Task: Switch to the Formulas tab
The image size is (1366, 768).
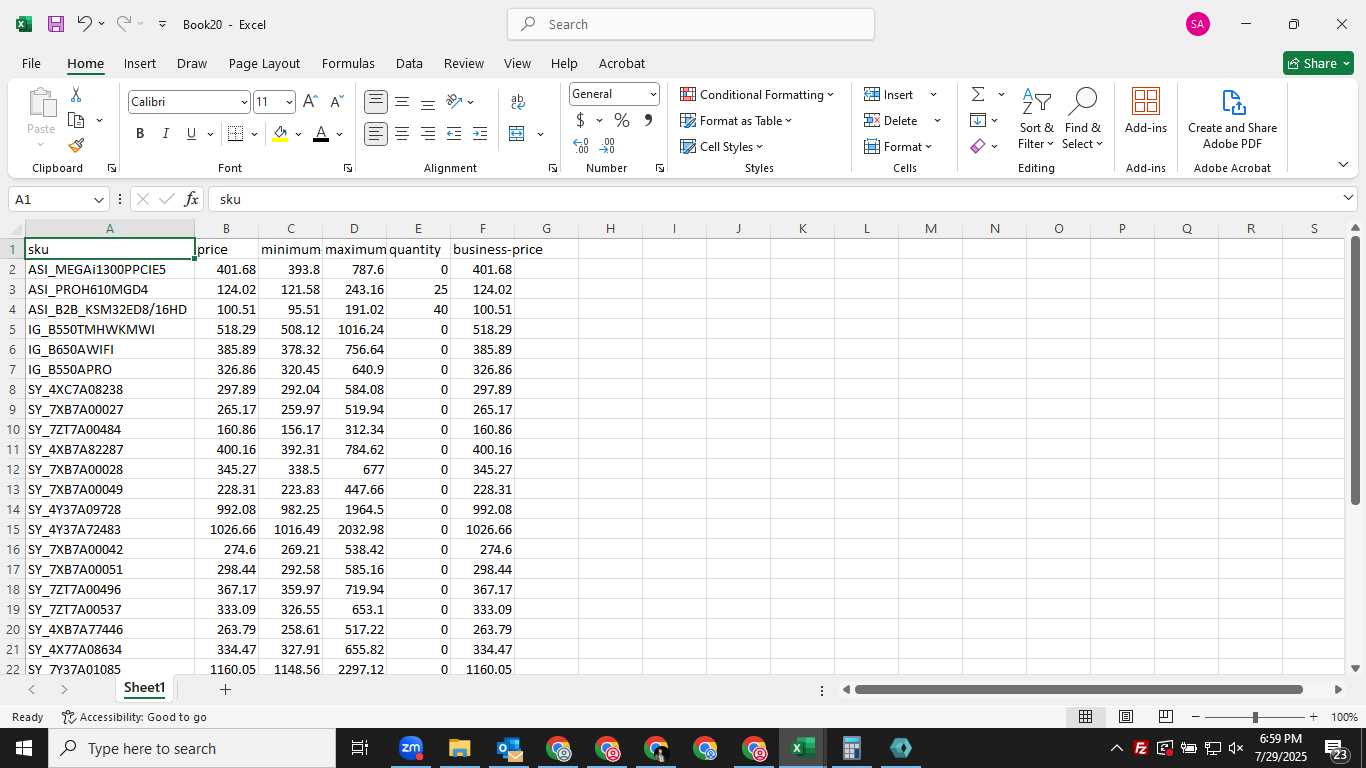Action: point(348,63)
